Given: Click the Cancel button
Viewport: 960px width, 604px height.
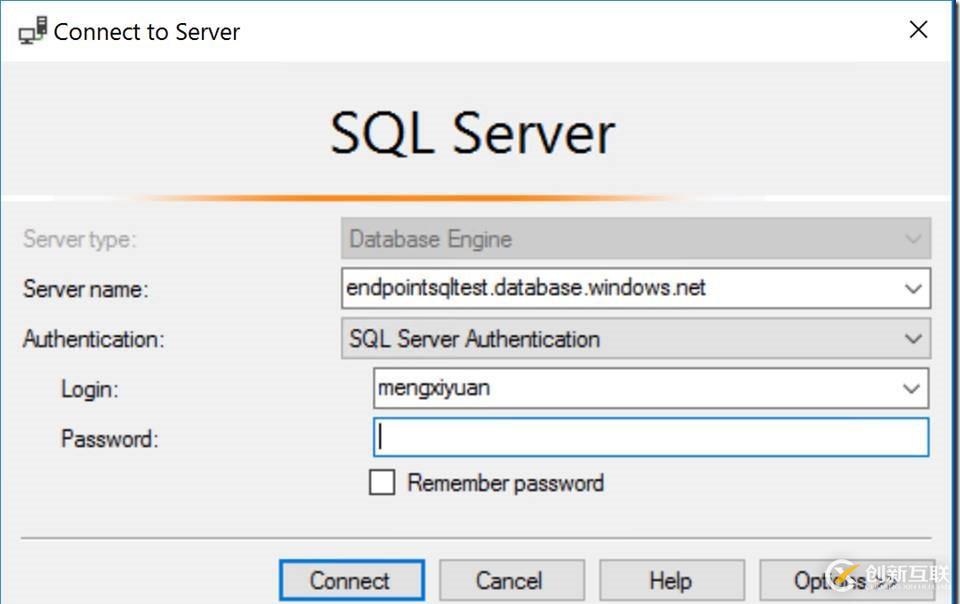Looking at the screenshot, I should pyautogui.click(x=511, y=580).
